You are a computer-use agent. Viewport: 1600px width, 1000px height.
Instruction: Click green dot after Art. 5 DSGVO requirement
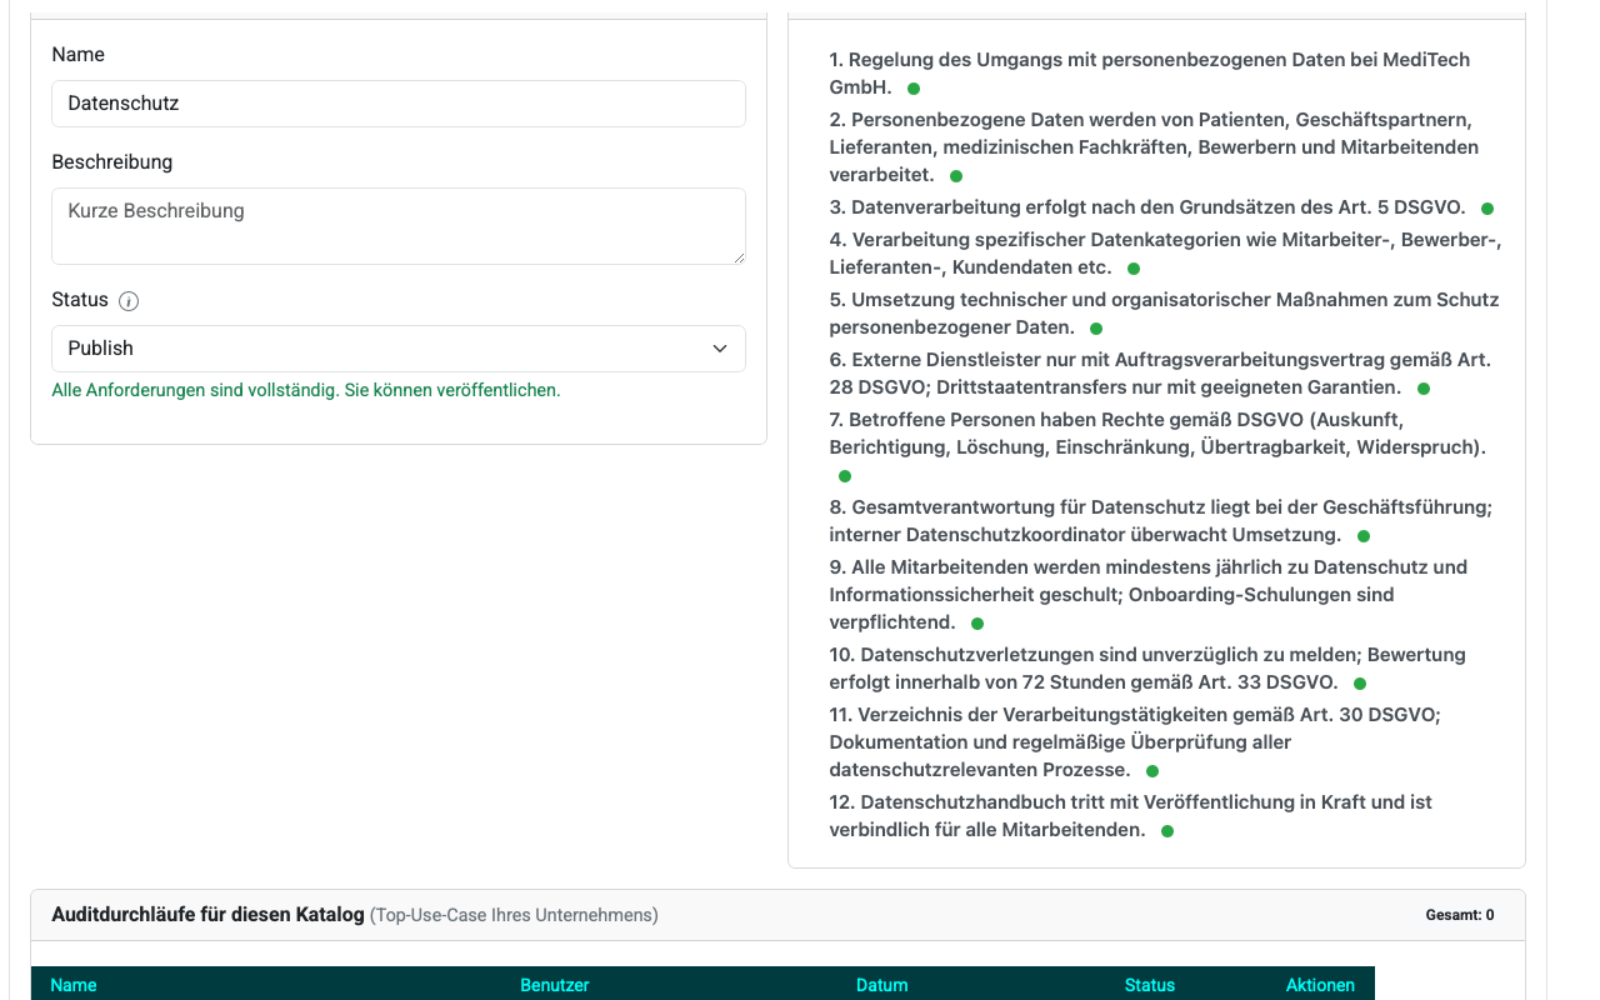tap(1487, 209)
